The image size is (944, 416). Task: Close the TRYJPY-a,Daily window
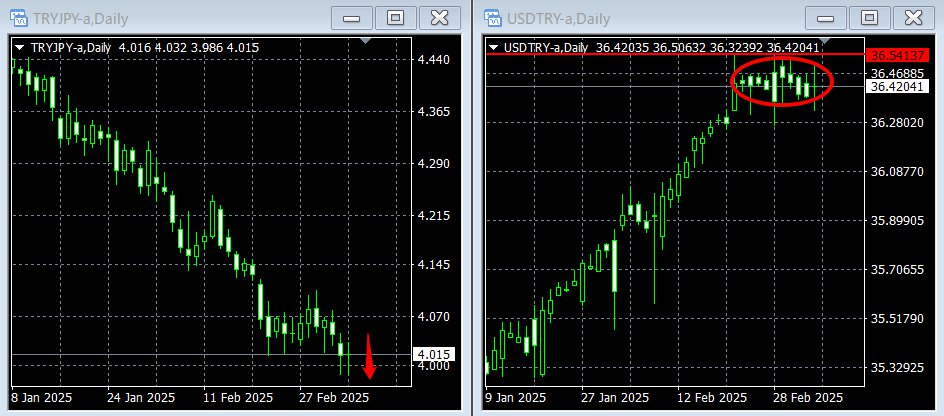[439, 18]
